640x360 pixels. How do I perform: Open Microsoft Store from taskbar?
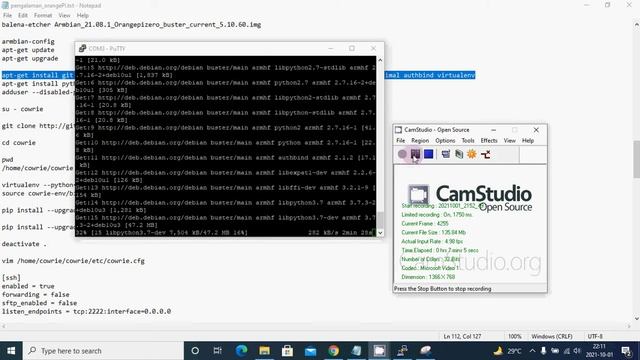click(x=287, y=351)
